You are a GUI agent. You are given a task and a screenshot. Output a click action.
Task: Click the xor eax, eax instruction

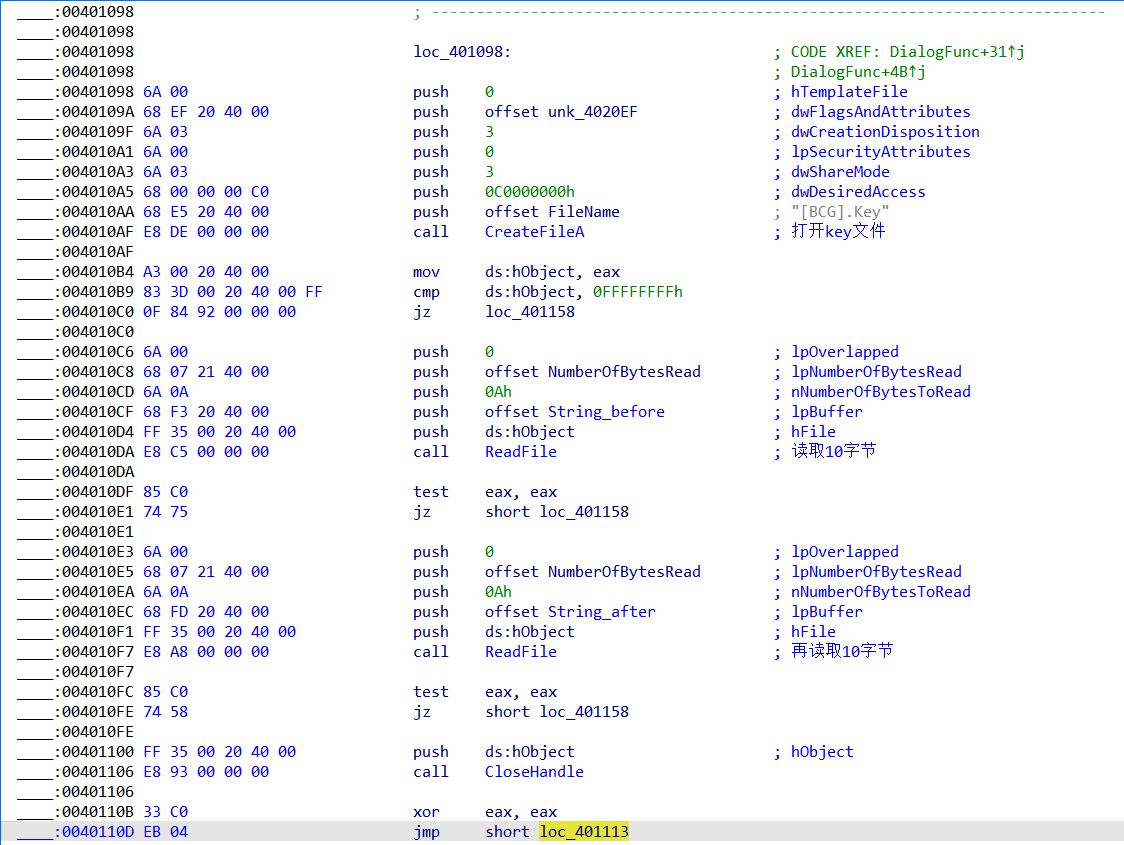click(485, 812)
